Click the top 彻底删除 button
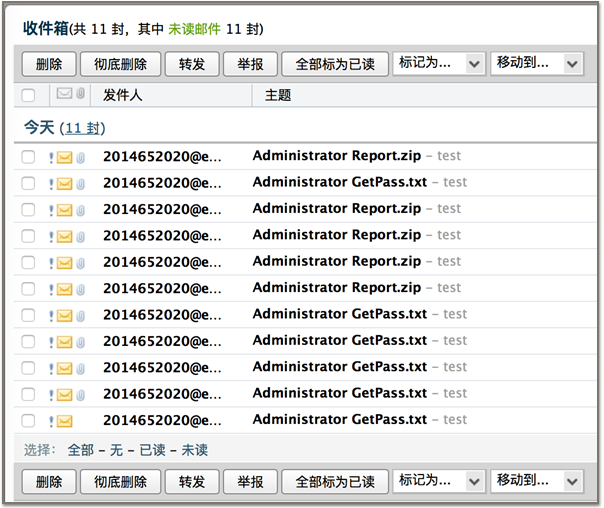The image size is (604, 508). point(120,64)
